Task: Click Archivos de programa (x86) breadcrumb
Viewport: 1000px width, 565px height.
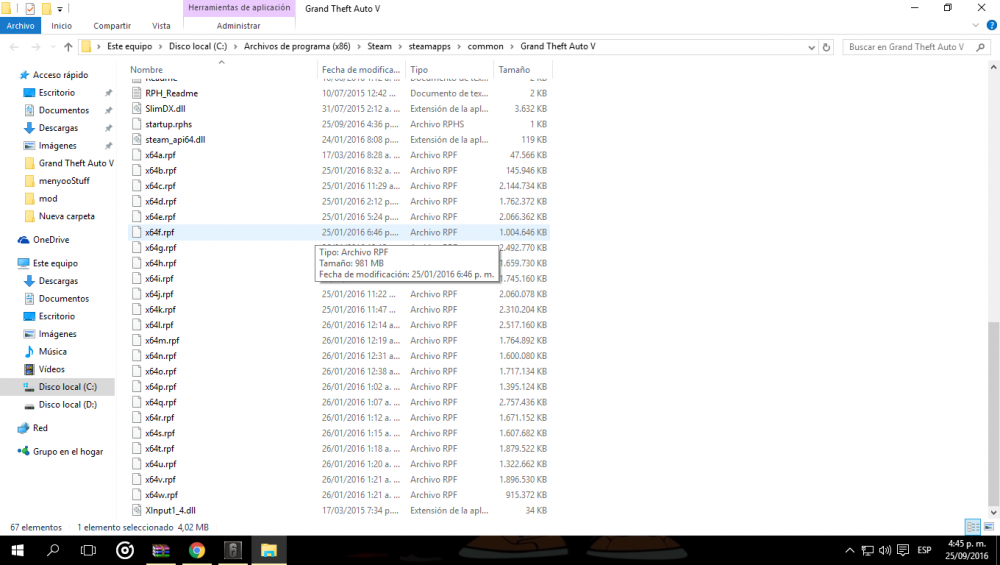Action: click(x=297, y=47)
